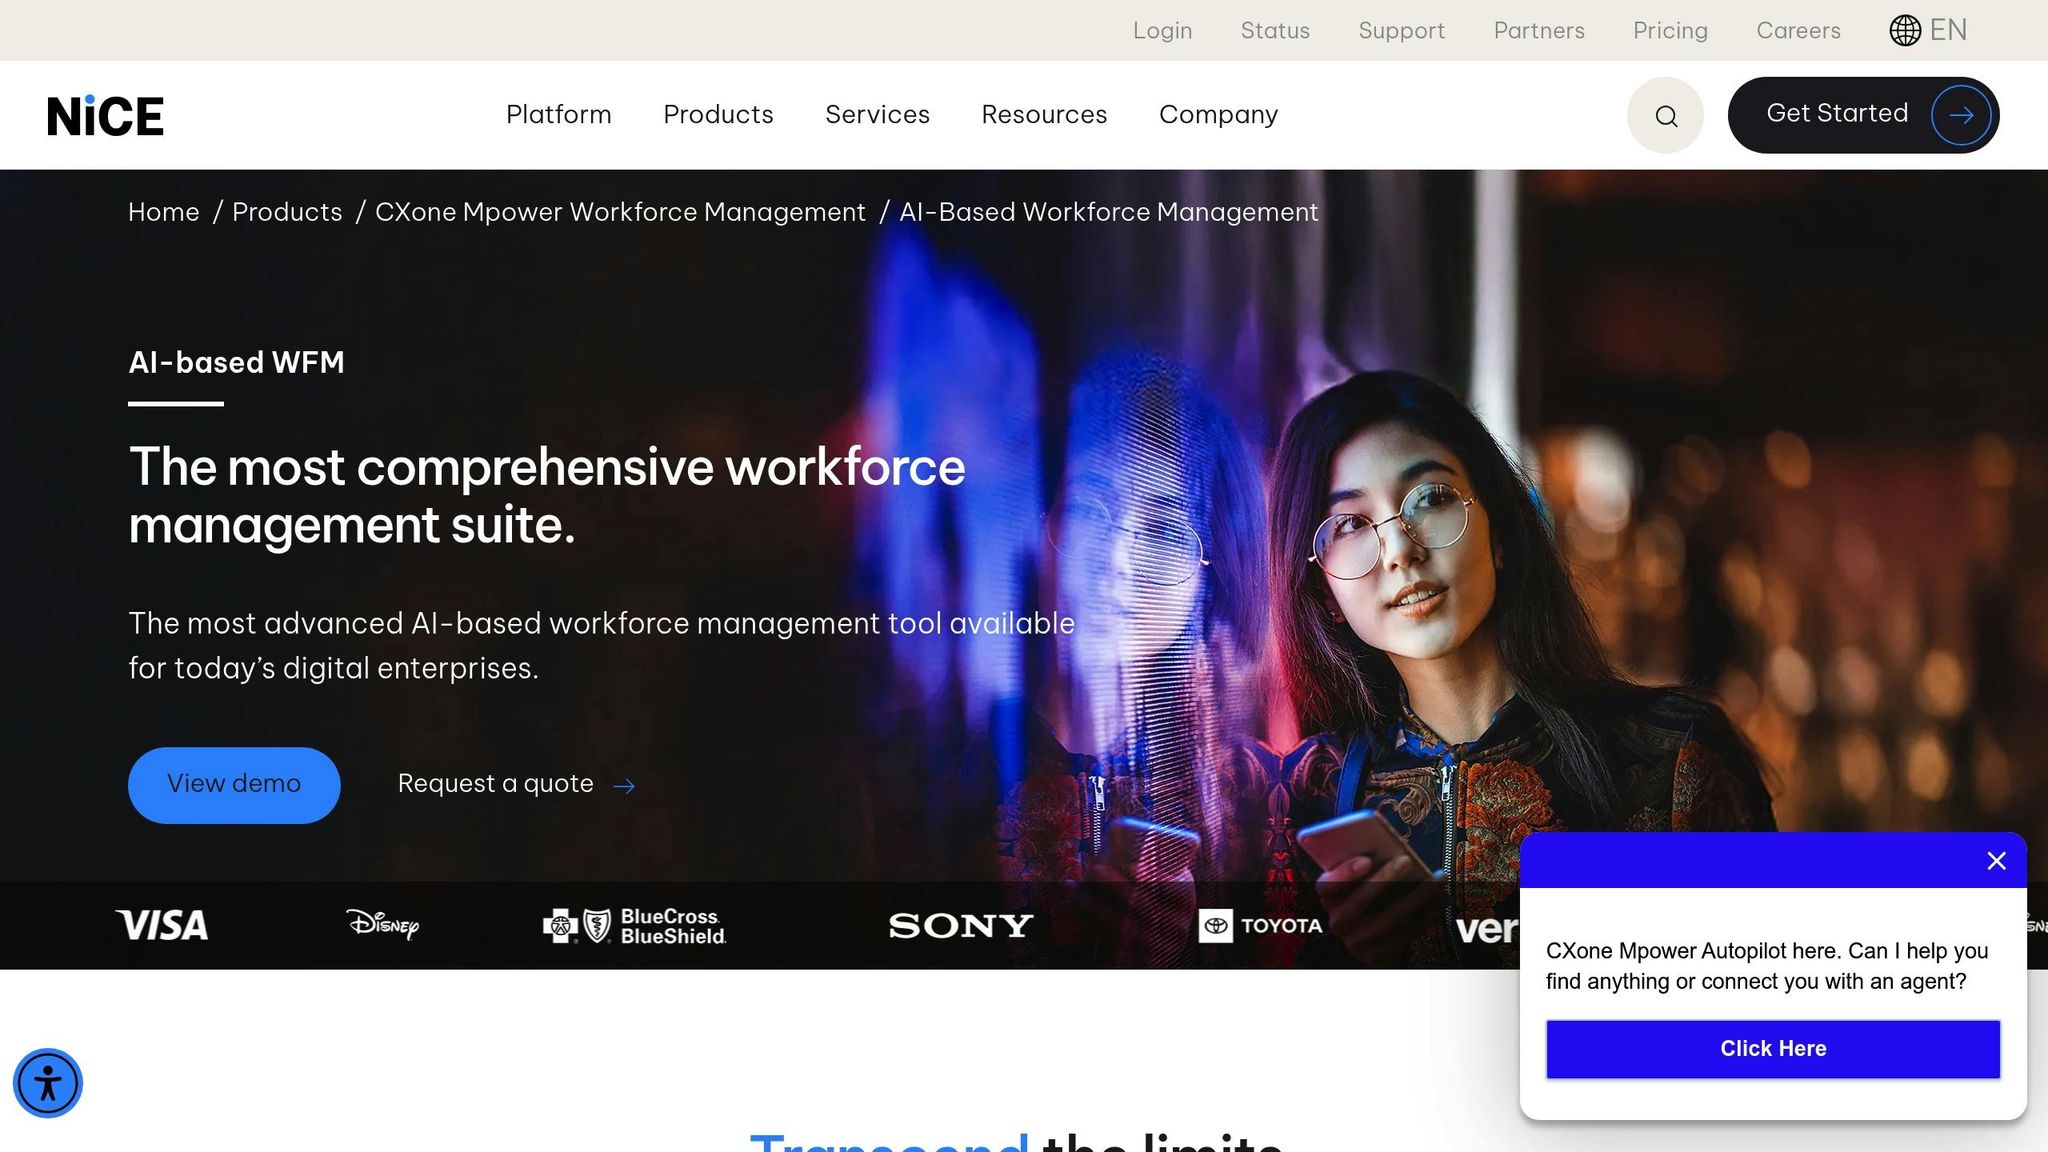
Task: Click the globe language icon
Action: (1905, 30)
